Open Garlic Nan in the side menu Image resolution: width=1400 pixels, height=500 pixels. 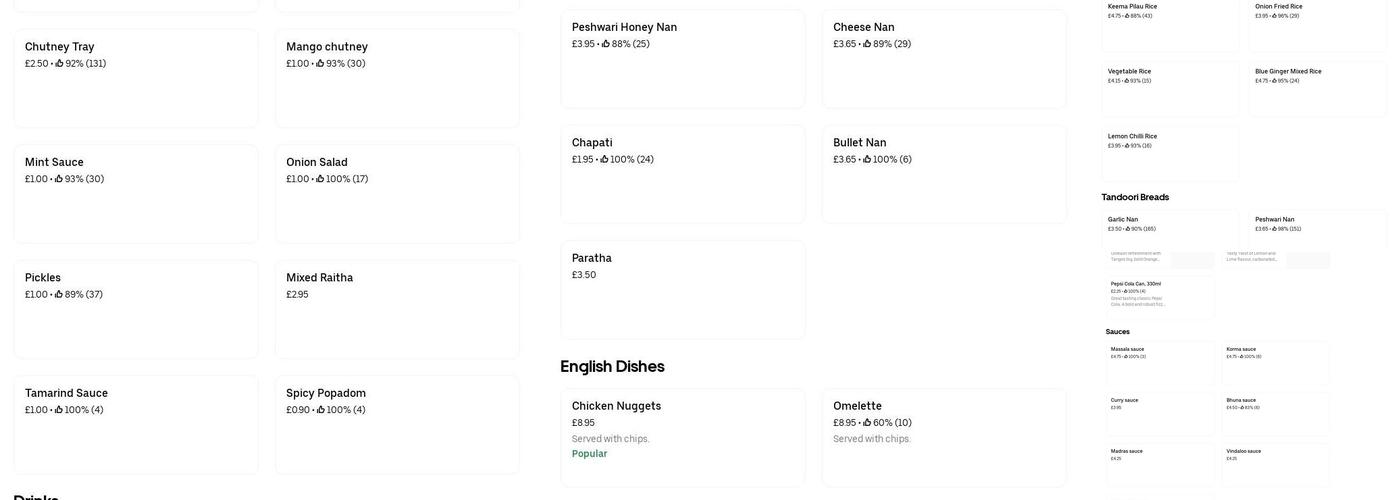coord(1170,229)
